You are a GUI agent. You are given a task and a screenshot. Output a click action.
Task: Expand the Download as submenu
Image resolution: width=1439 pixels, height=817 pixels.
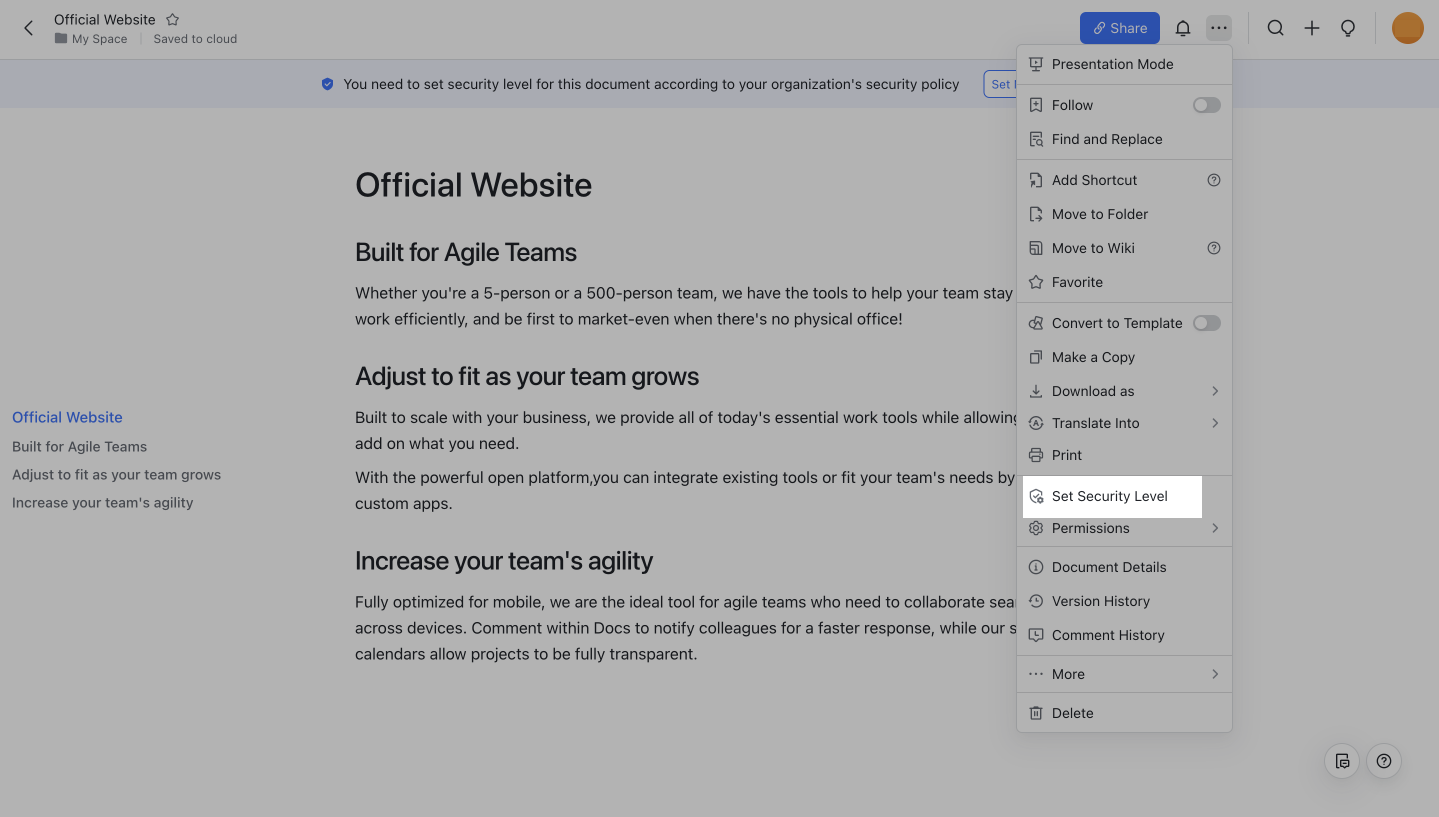tap(1124, 391)
